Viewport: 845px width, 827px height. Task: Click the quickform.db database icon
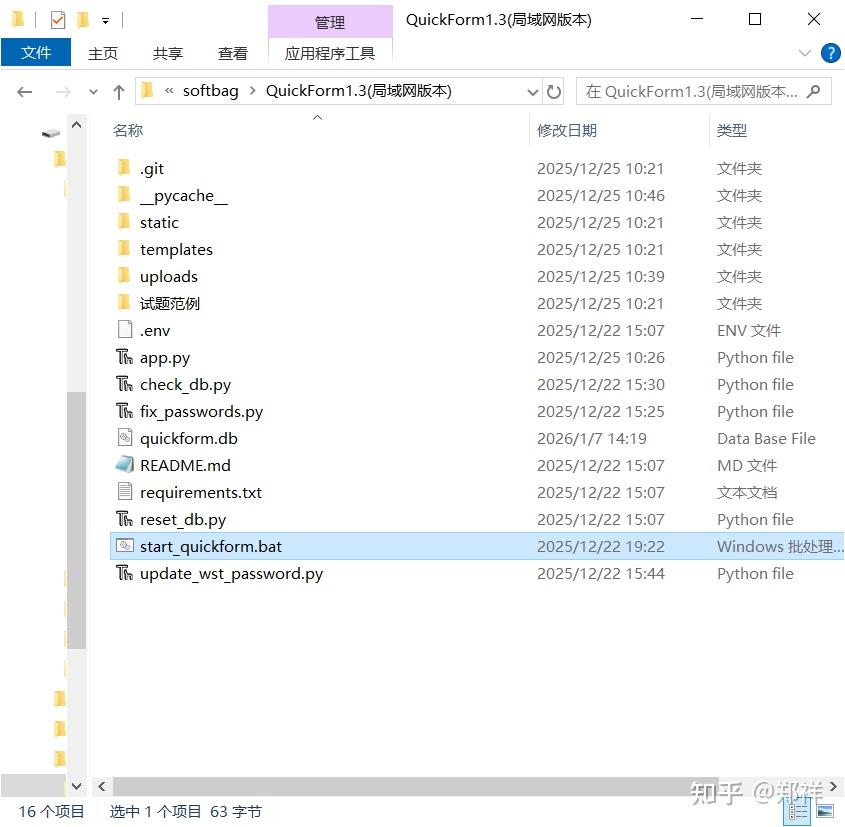click(x=124, y=437)
